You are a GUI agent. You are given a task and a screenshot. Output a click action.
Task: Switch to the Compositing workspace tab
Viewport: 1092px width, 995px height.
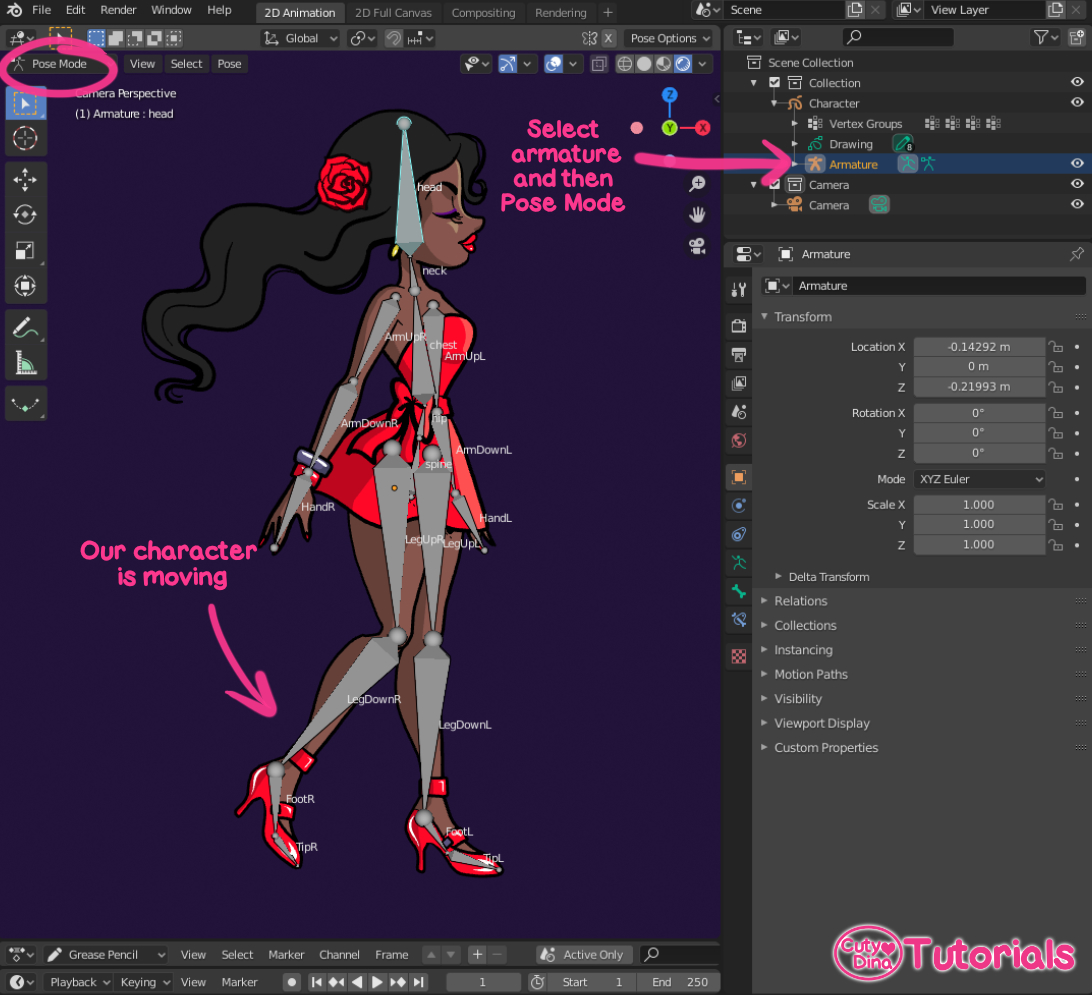(483, 13)
